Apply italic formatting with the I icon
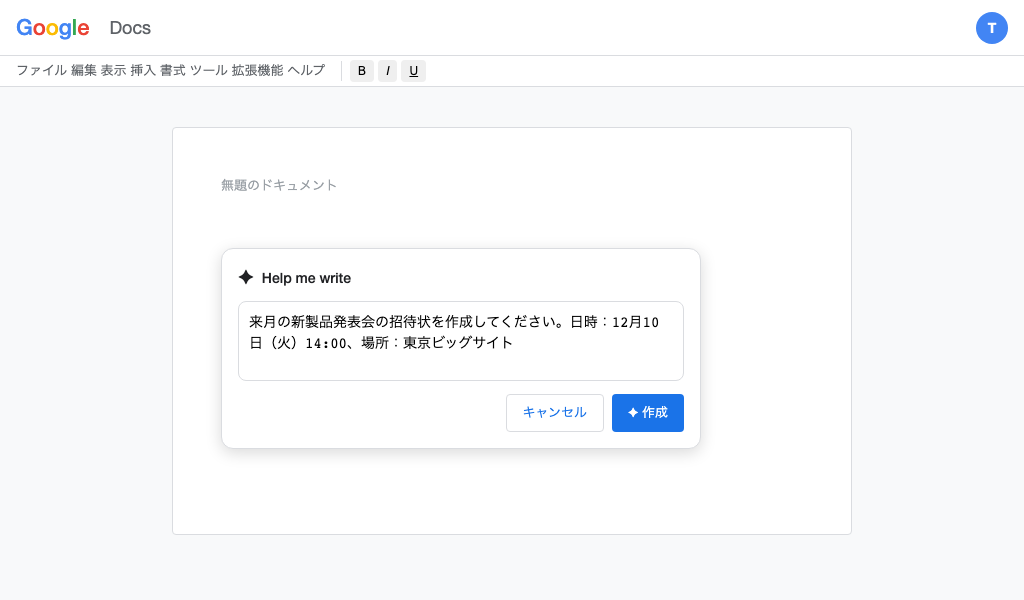Image resolution: width=1024 pixels, height=600 pixels. (387, 70)
